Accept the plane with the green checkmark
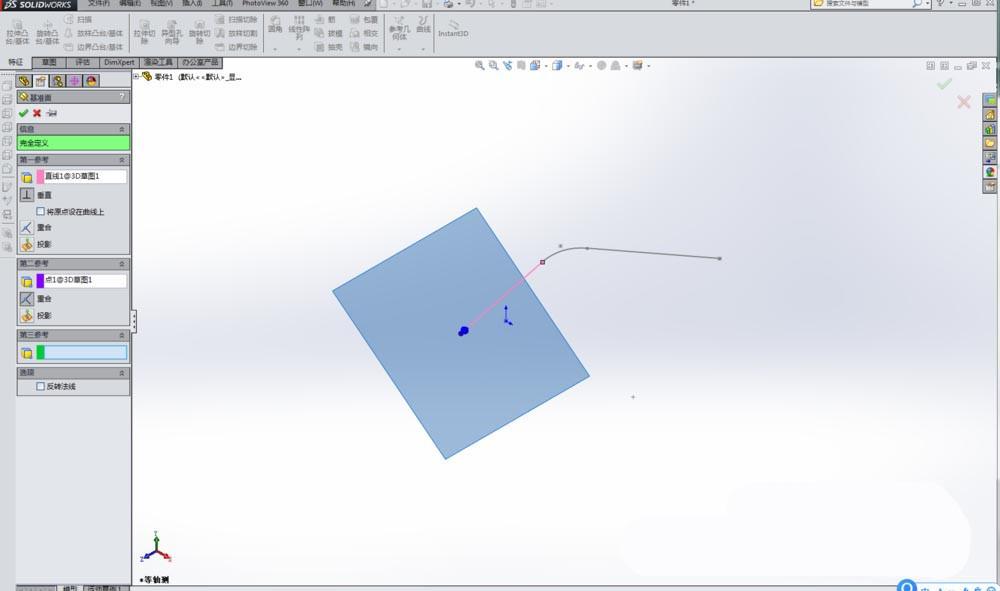Viewport: 1000px width, 591px height. pos(24,113)
